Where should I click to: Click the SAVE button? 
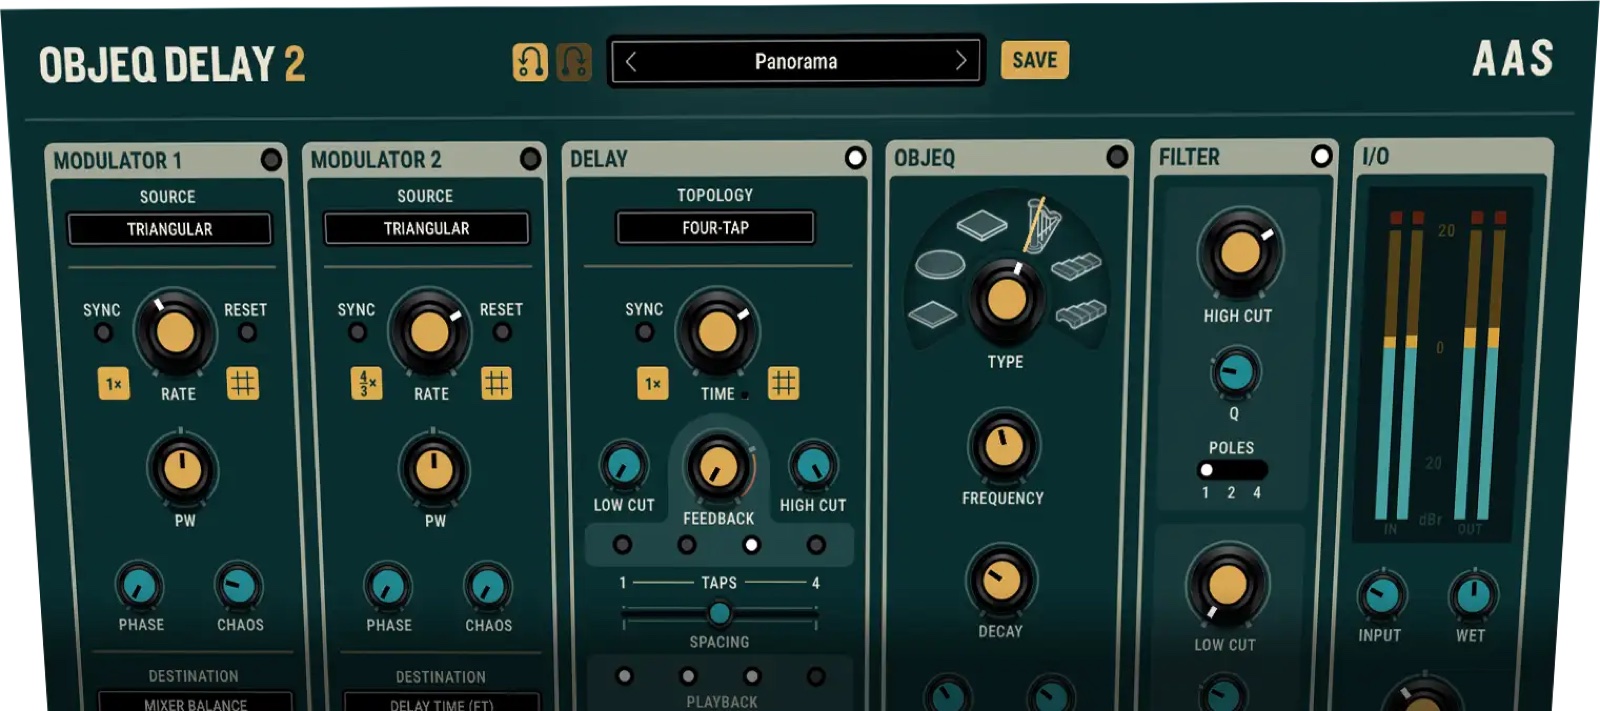pos(1035,60)
